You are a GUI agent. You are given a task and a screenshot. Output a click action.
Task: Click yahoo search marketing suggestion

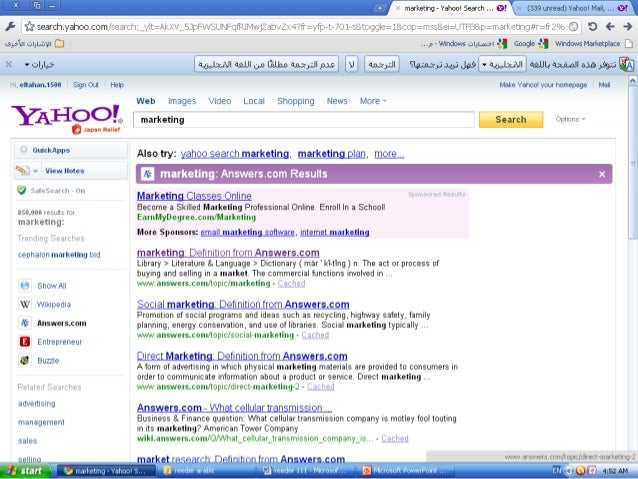coord(234,153)
